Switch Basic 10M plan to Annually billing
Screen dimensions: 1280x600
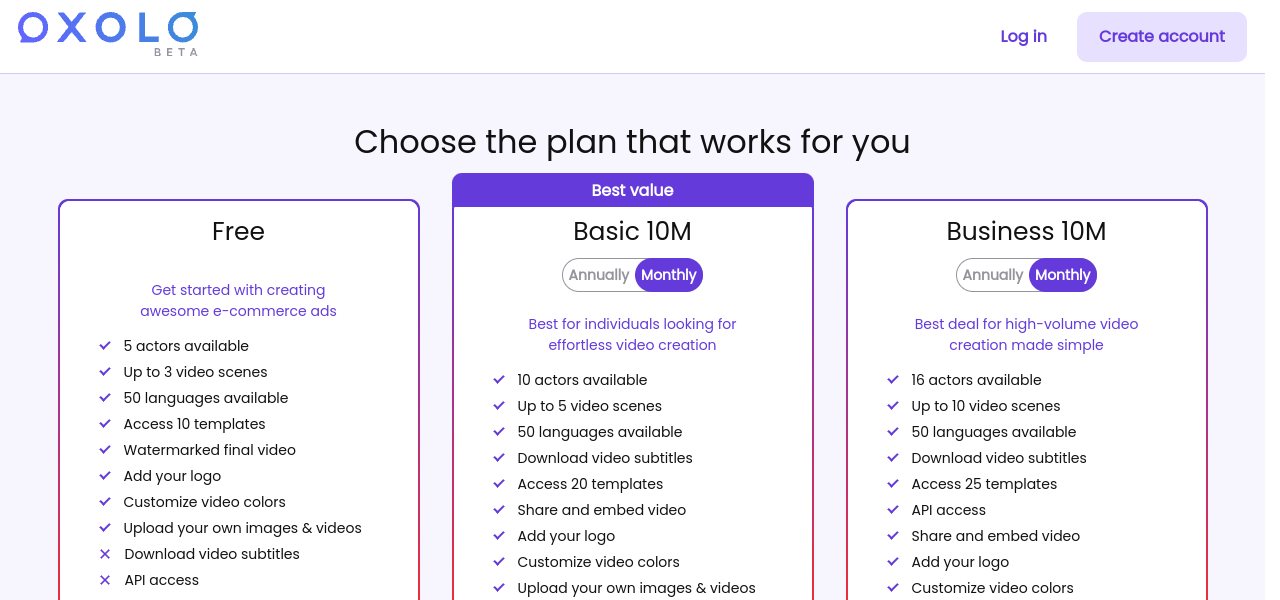click(x=599, y=275)
